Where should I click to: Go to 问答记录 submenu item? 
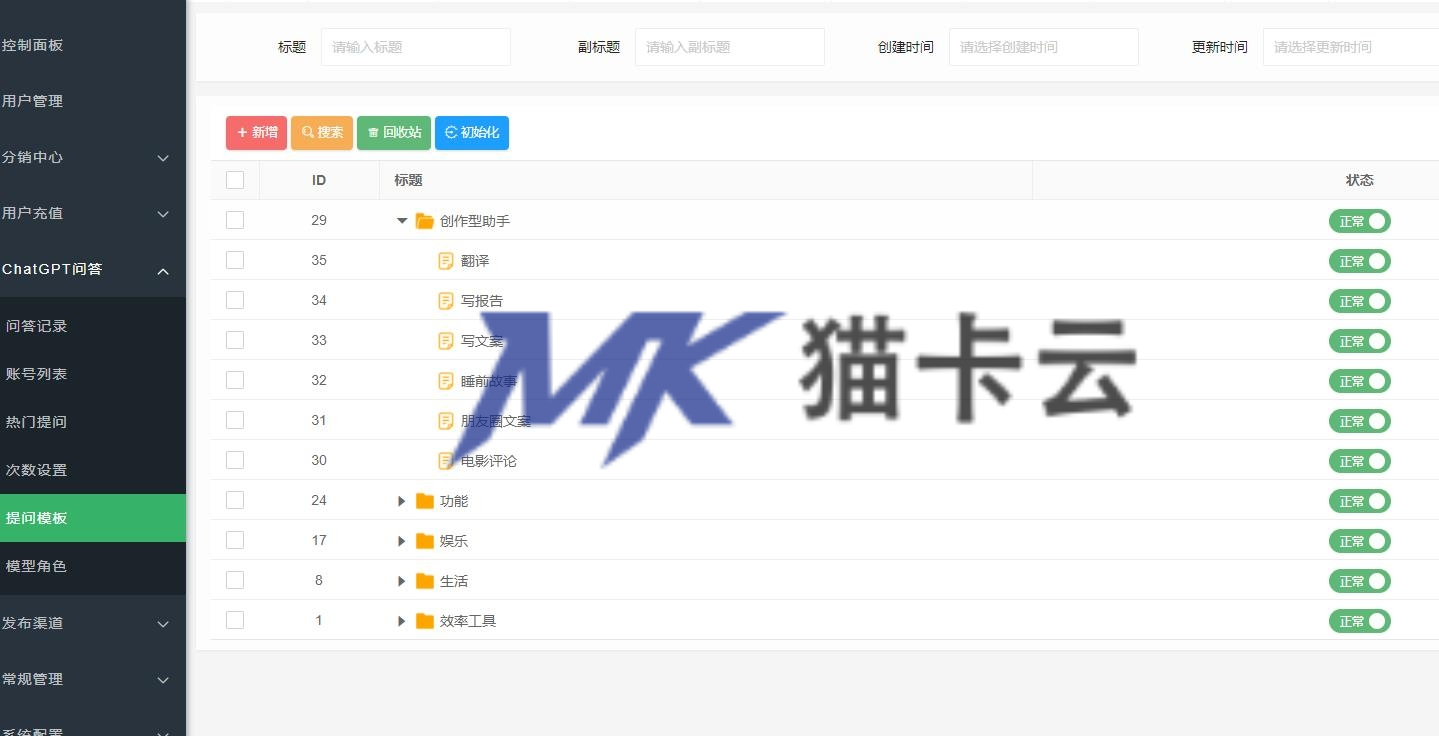tap(93, 326)
